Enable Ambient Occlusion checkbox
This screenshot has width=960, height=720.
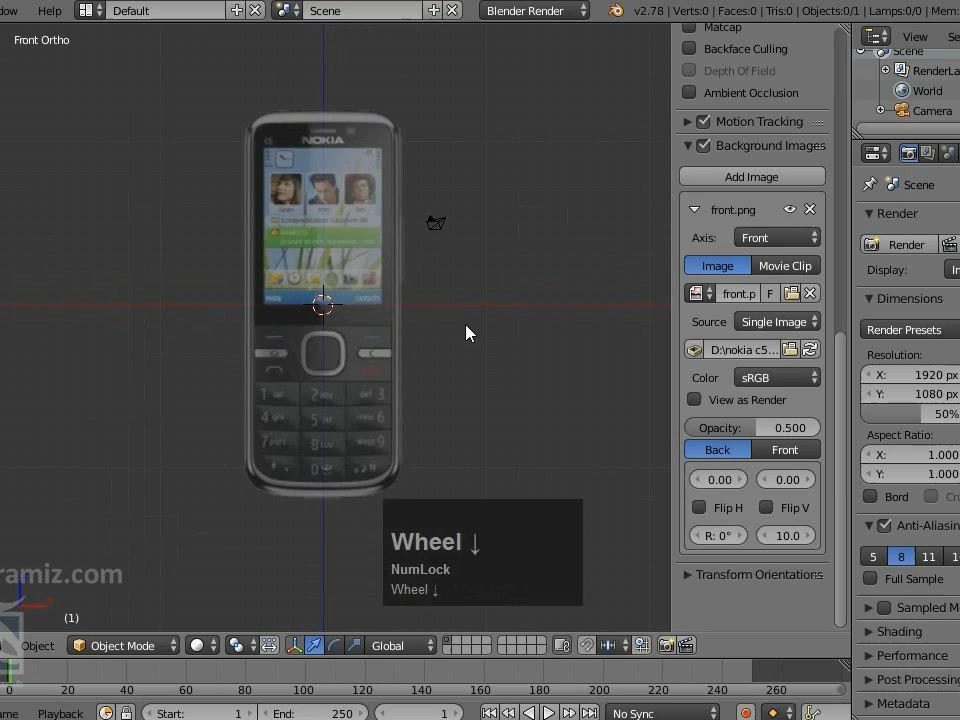coord(689,92)
